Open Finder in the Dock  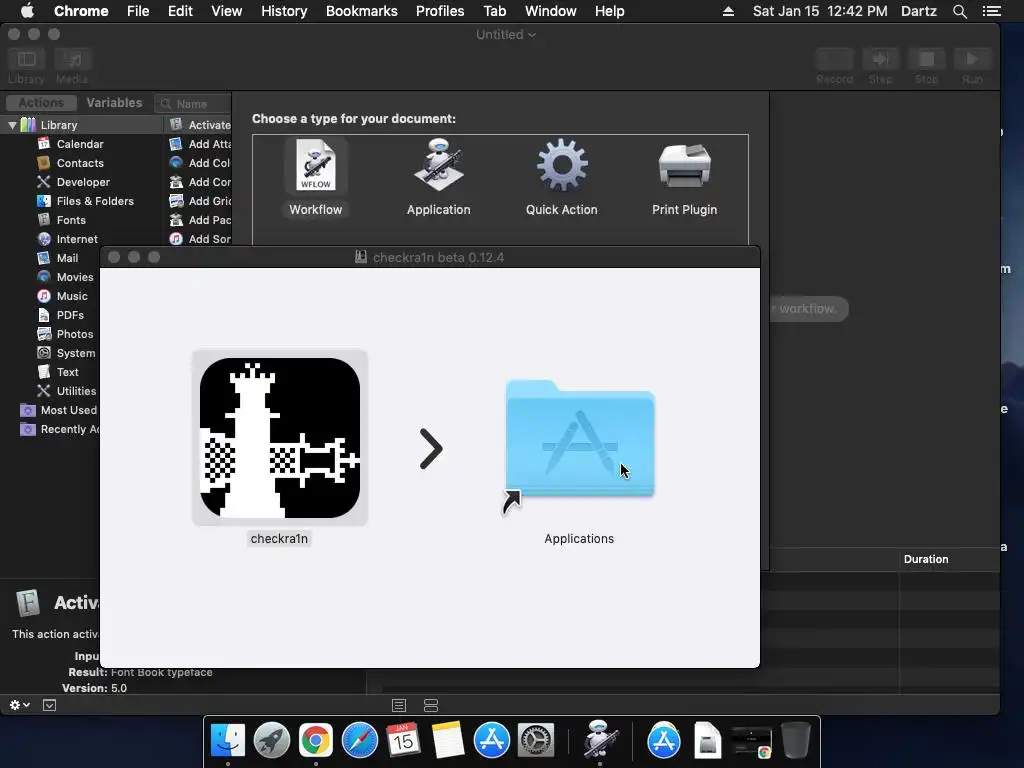click(x=227, y=741)
